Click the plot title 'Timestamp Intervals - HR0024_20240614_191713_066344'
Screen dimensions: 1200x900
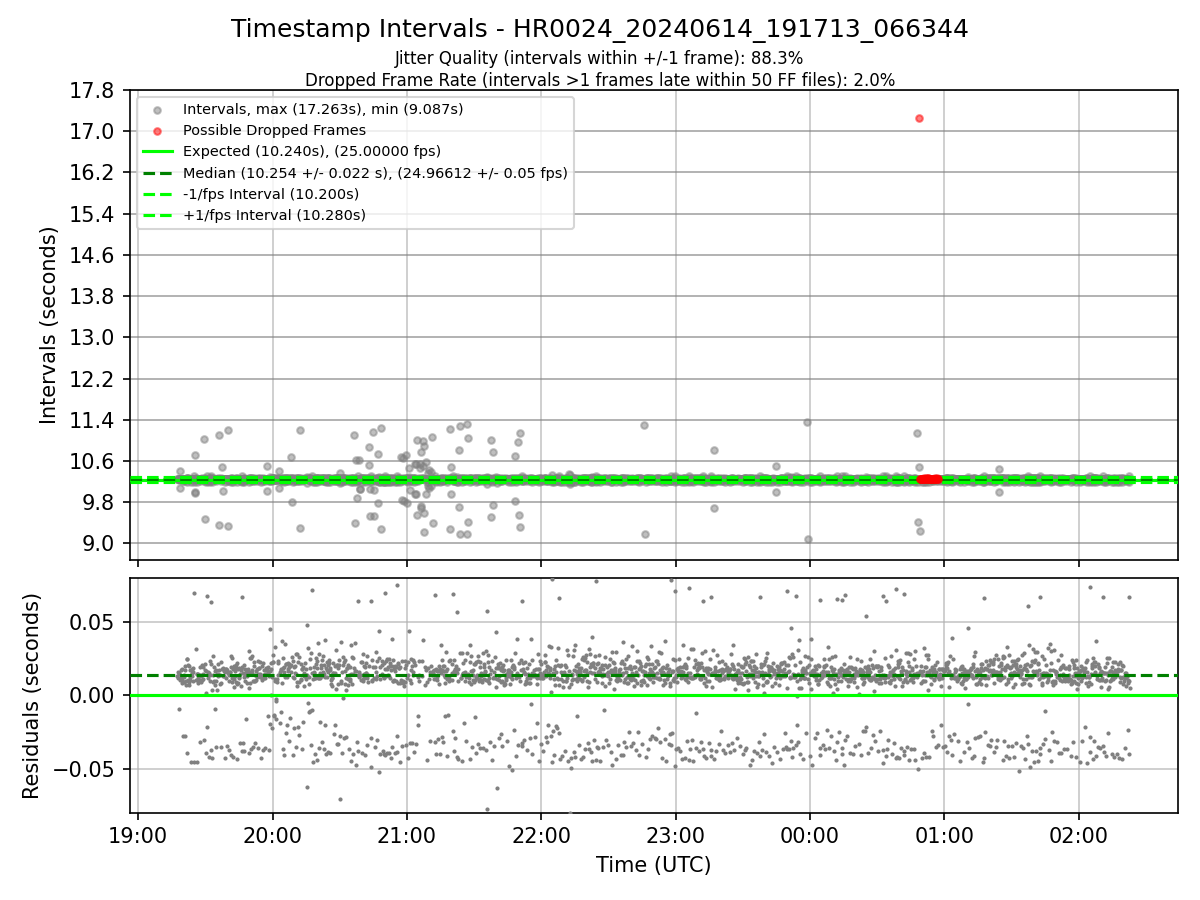599,29
